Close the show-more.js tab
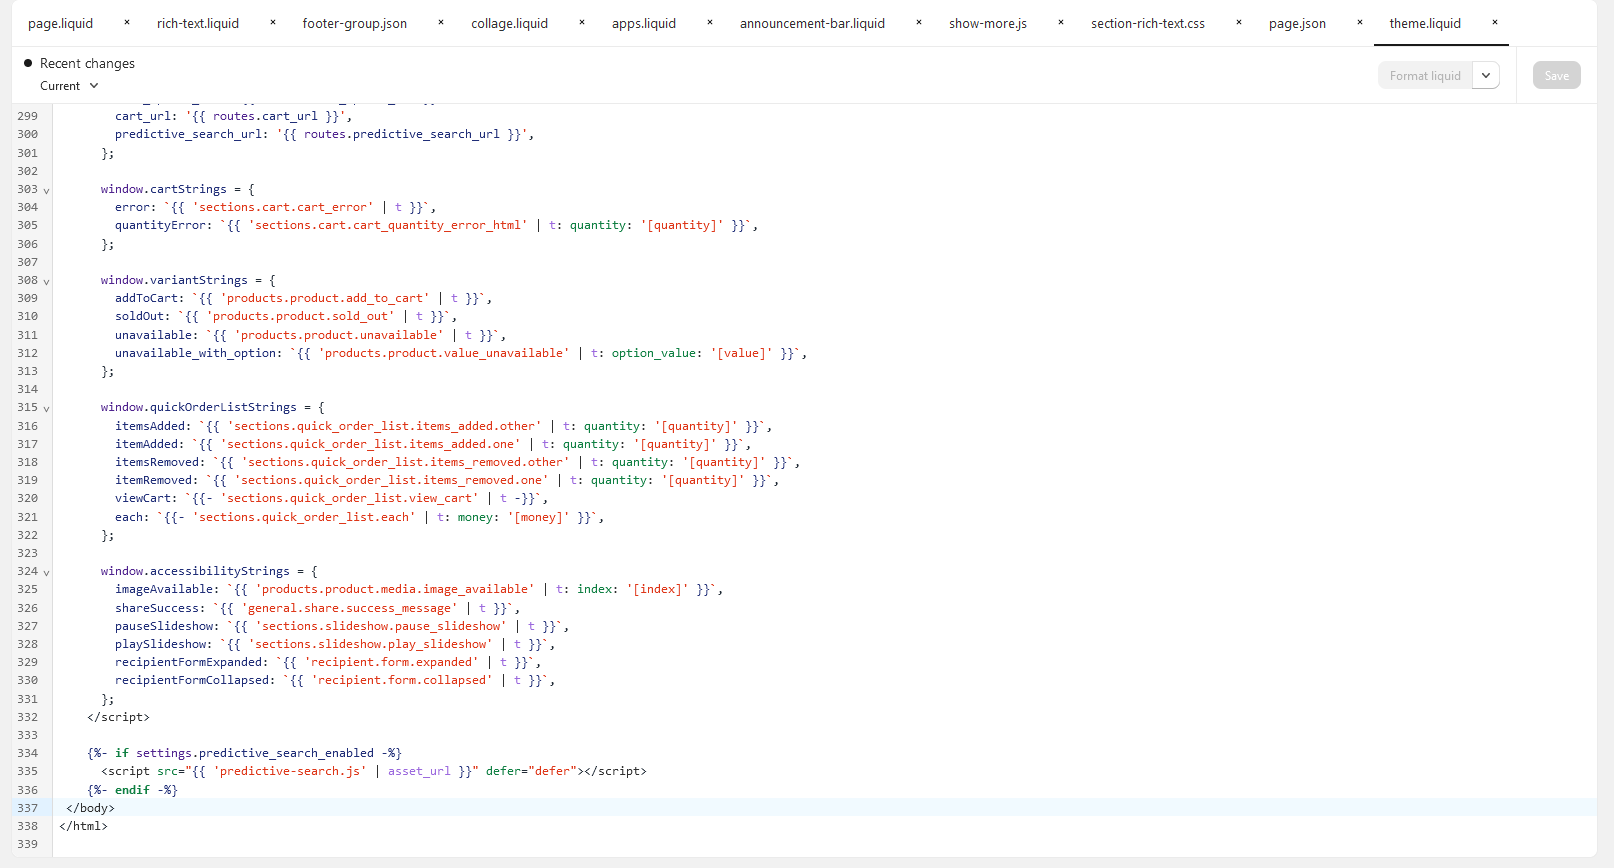 pyautogui.click(x=1061, y=23)
